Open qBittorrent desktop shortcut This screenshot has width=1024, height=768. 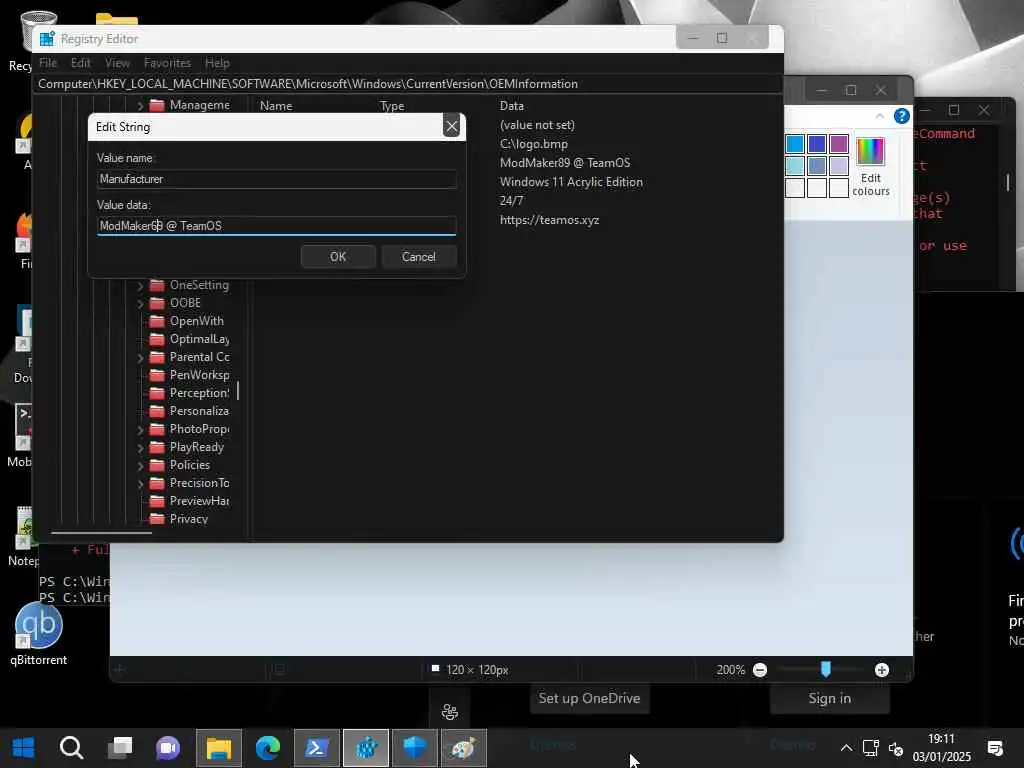point(39,633)
